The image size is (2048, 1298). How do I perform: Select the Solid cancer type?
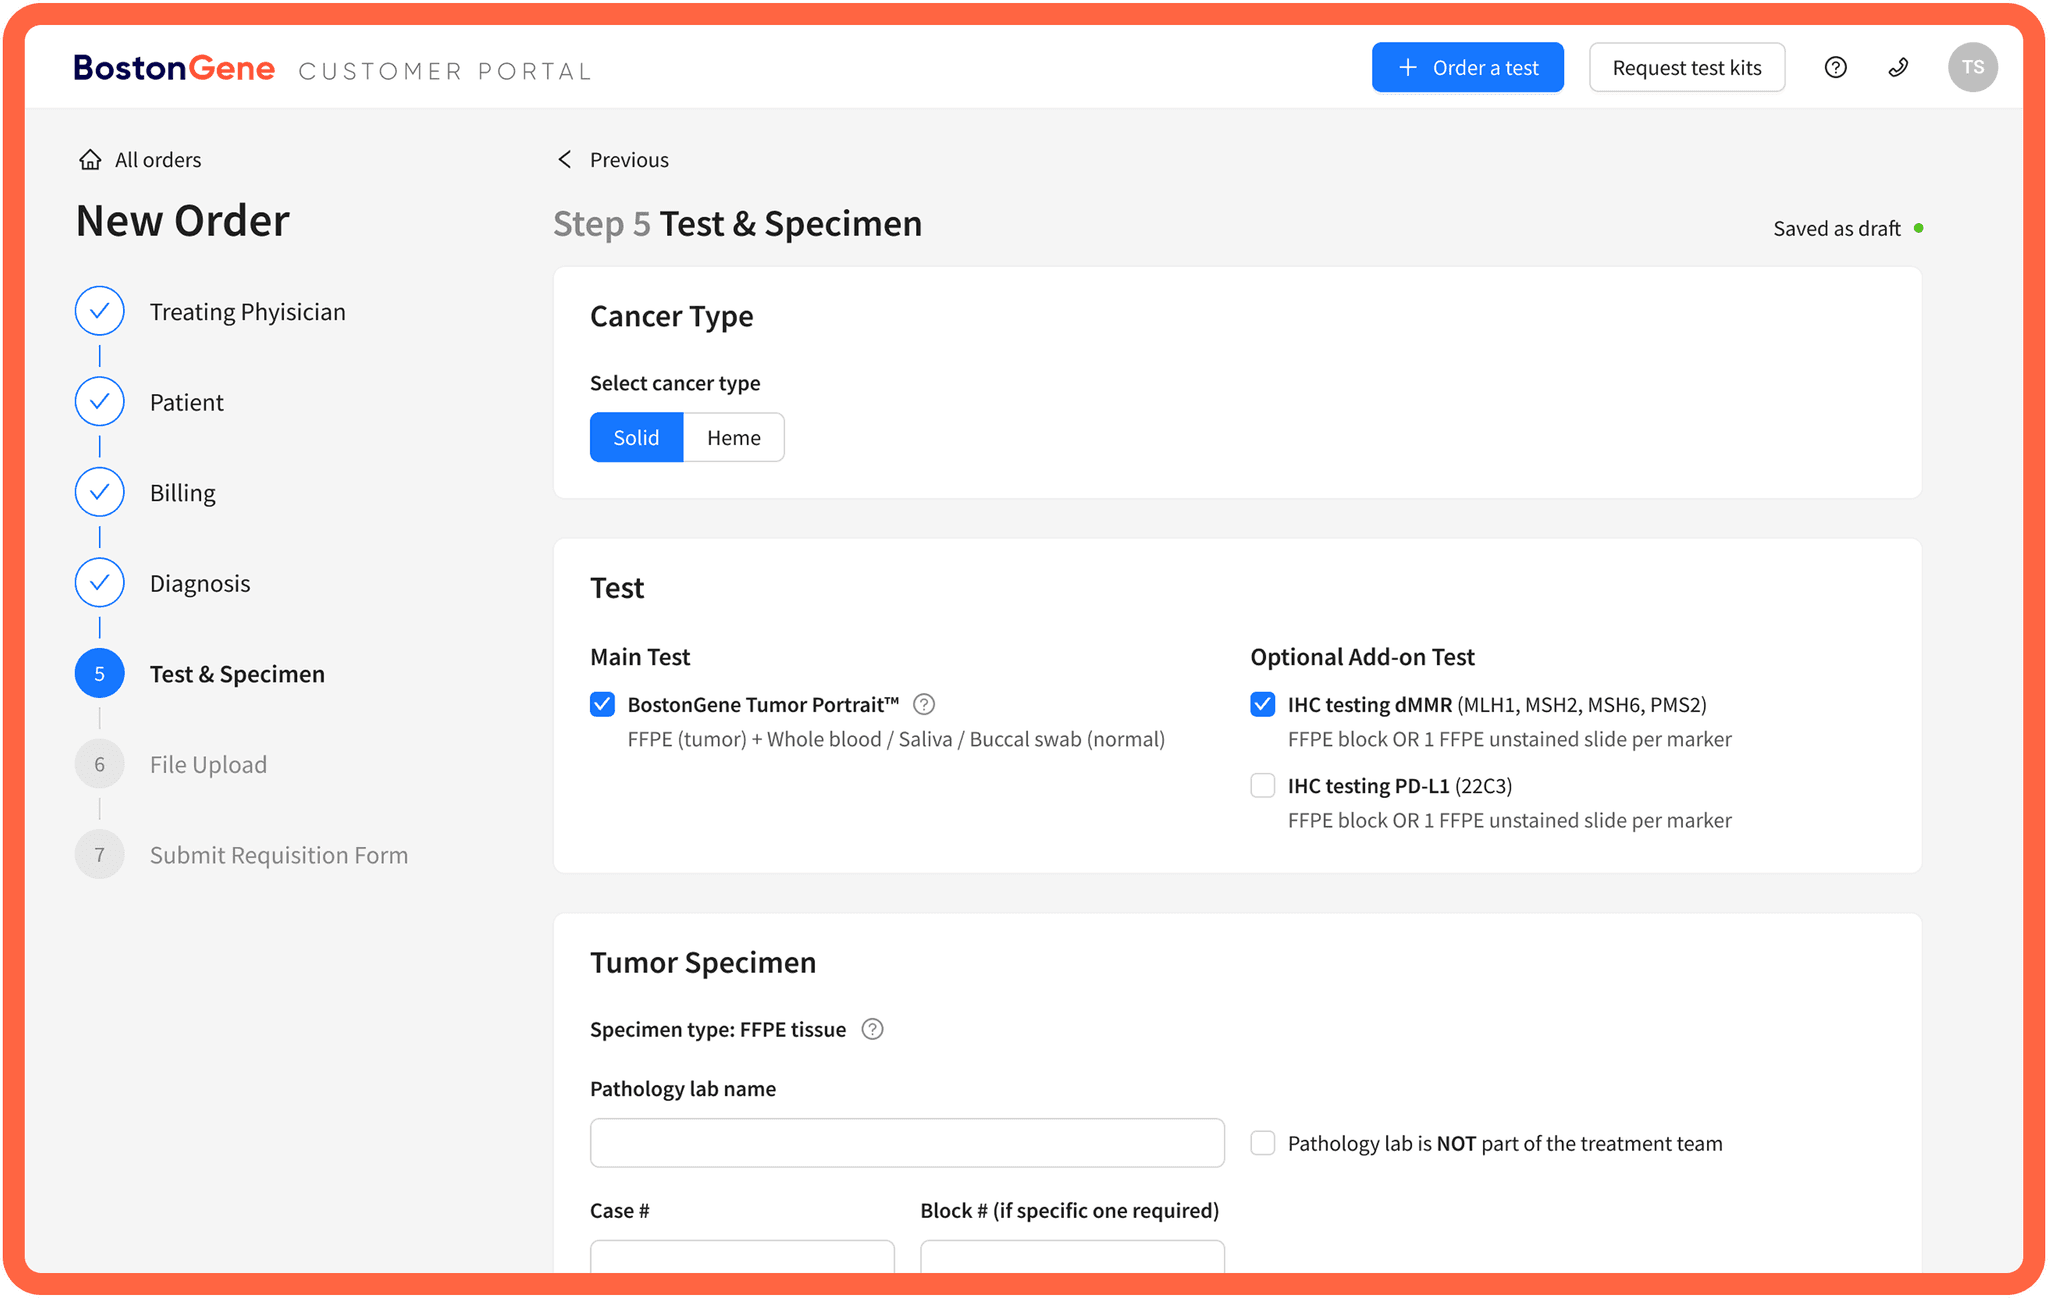point(636,437)
